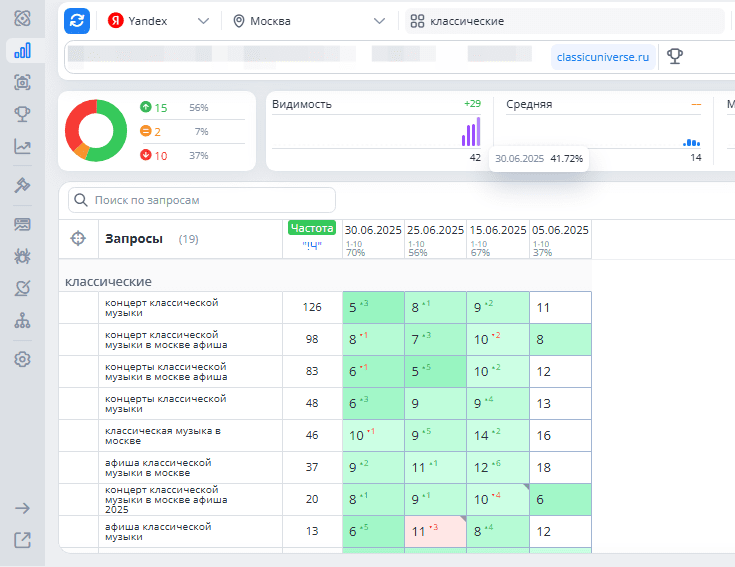Click frequency value 126
This screenshot has height=567, width=735.
(312, 307)
